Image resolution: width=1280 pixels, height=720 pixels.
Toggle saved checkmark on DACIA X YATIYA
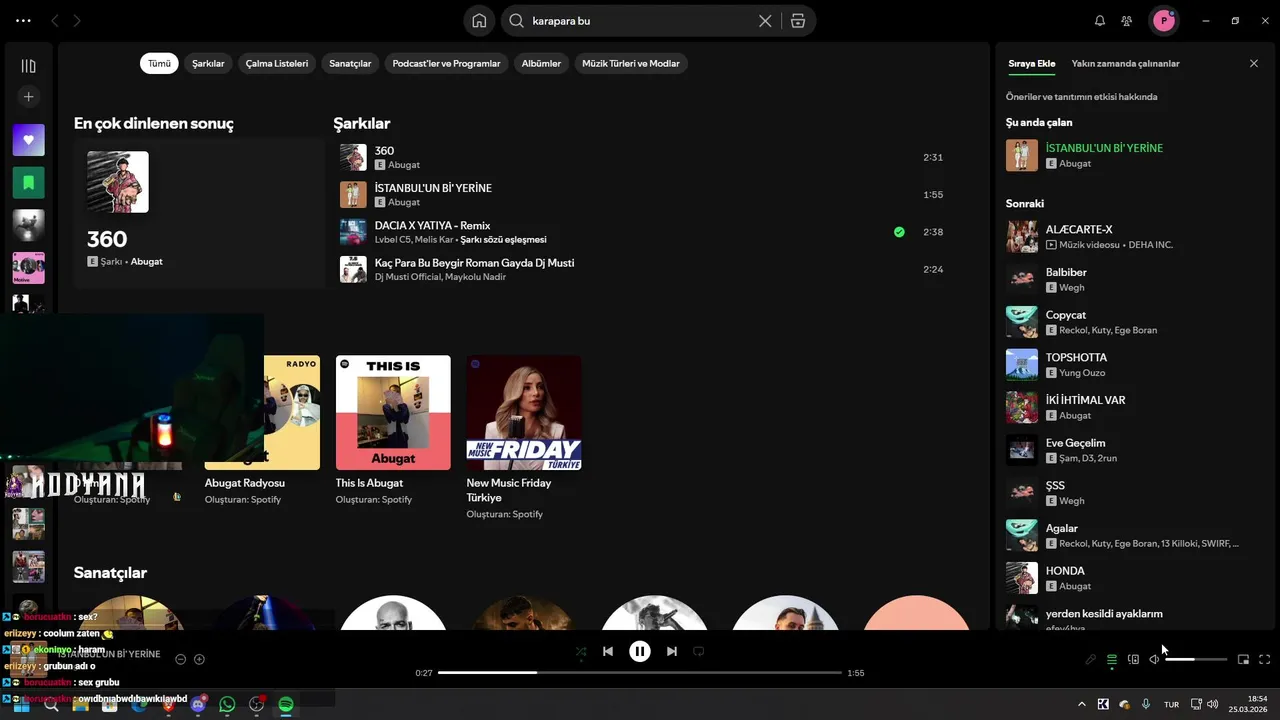coord(899,232)
